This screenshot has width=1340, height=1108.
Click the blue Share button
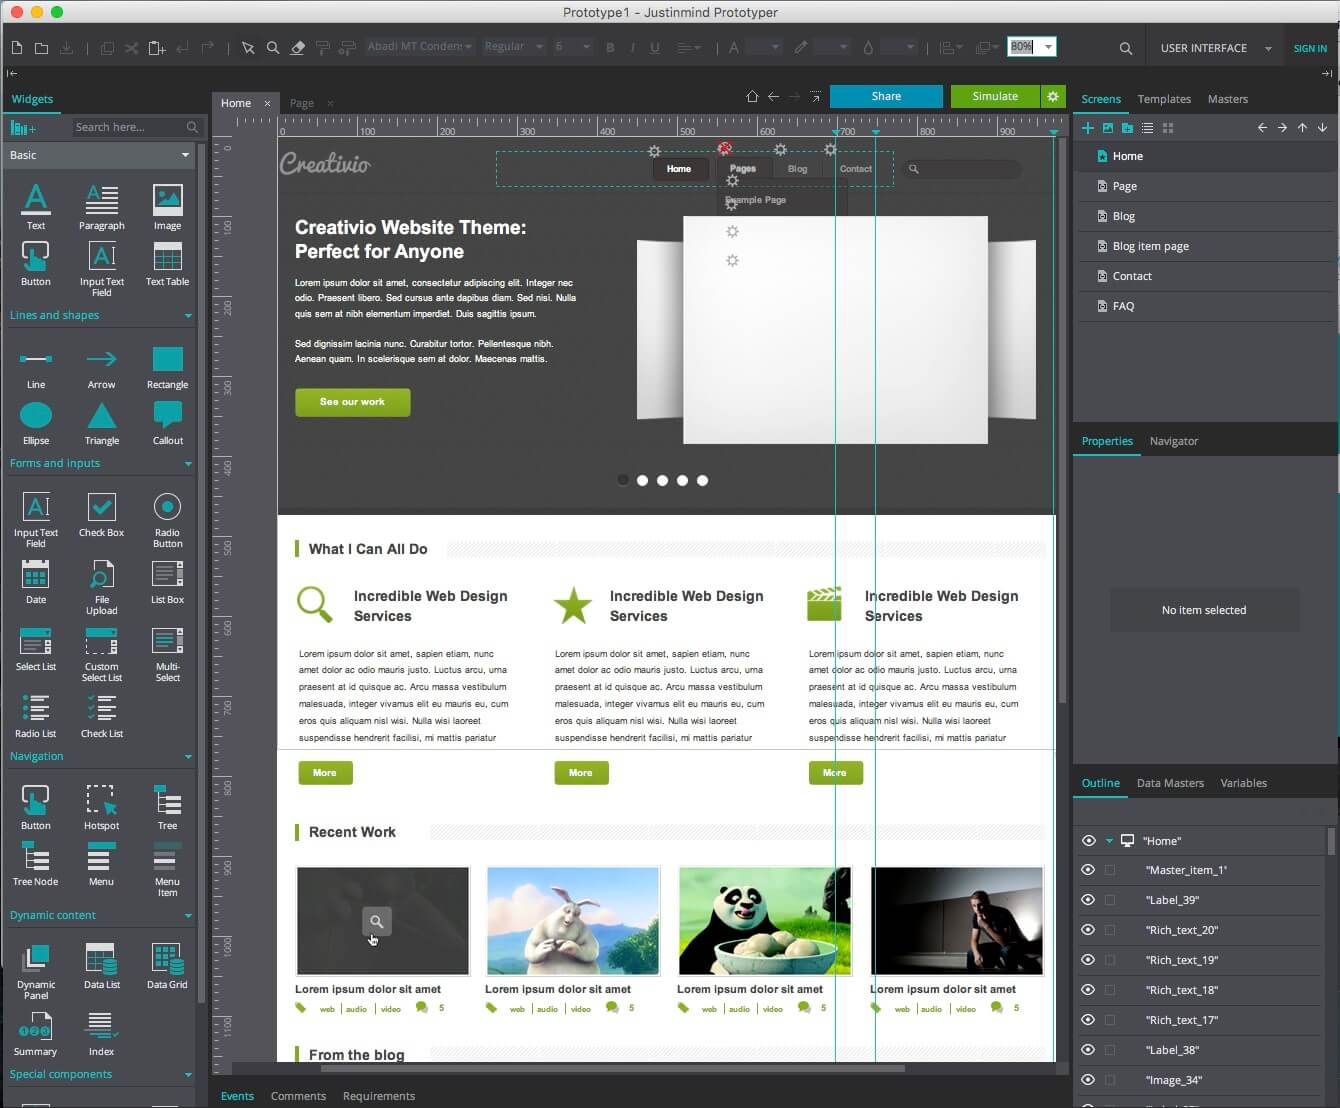coord(886,97)
